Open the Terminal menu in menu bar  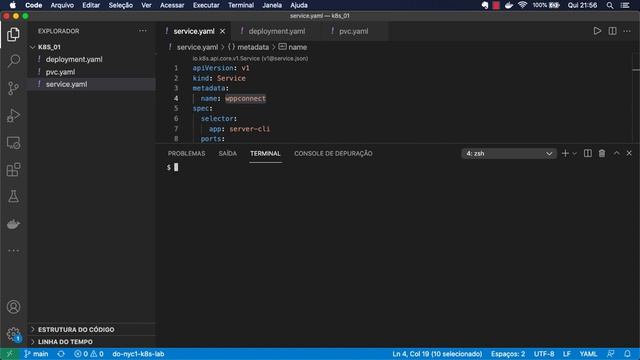click(x=241, y=5)
